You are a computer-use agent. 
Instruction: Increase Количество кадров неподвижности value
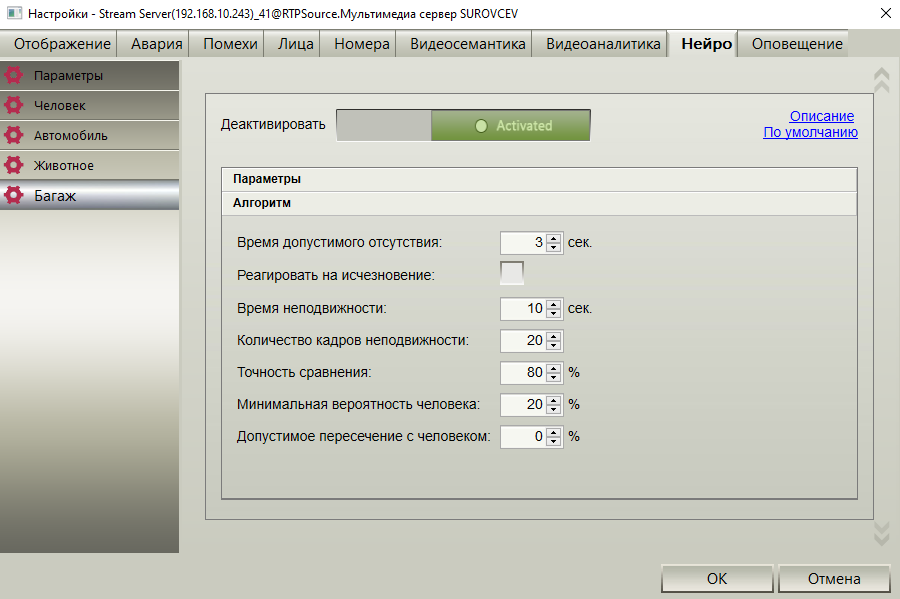click(553, 337)
